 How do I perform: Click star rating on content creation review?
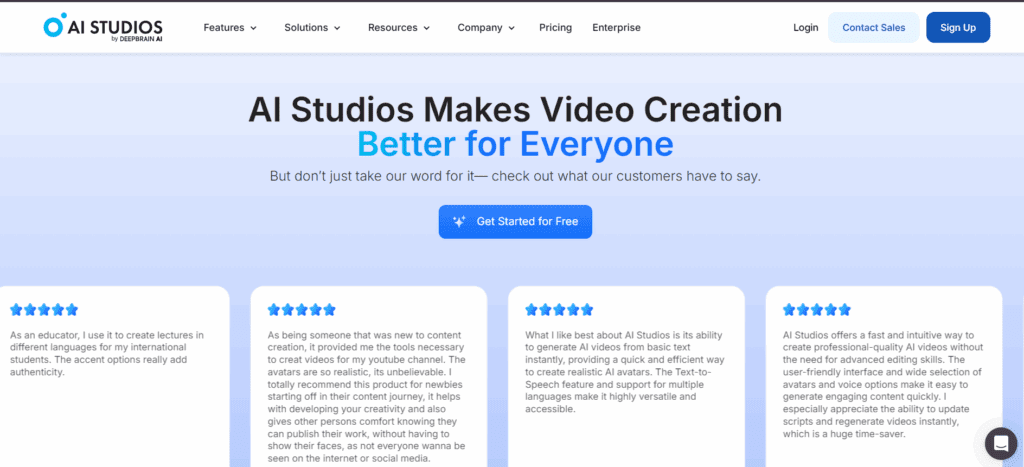coord(301,309)
